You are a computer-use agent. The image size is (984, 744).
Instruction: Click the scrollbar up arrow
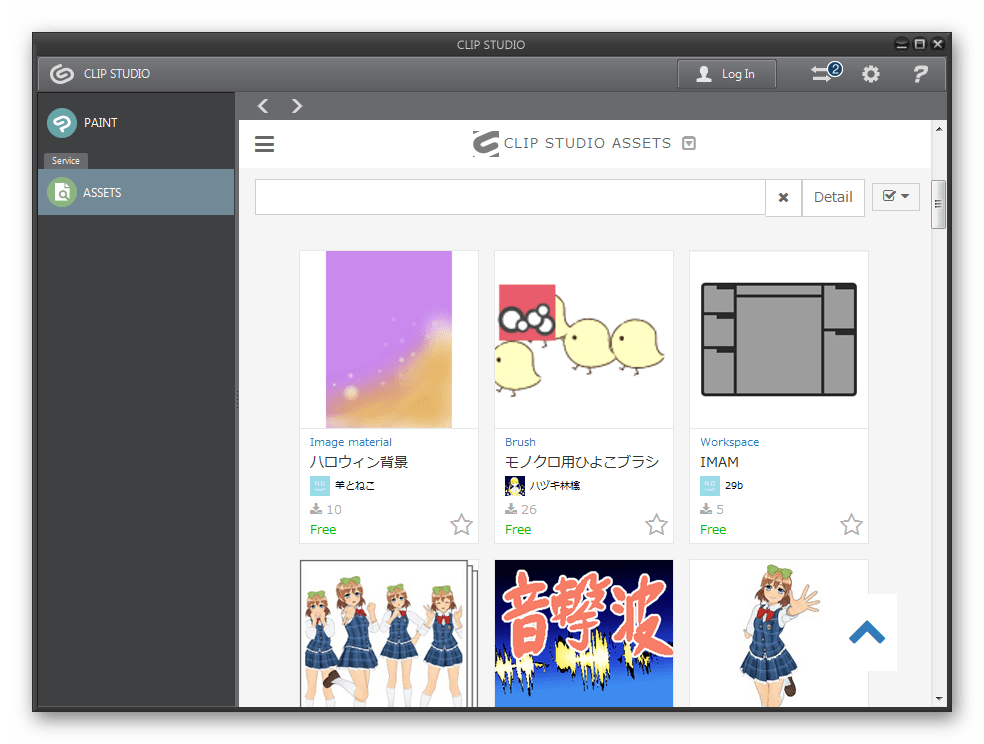click(939, 129)
